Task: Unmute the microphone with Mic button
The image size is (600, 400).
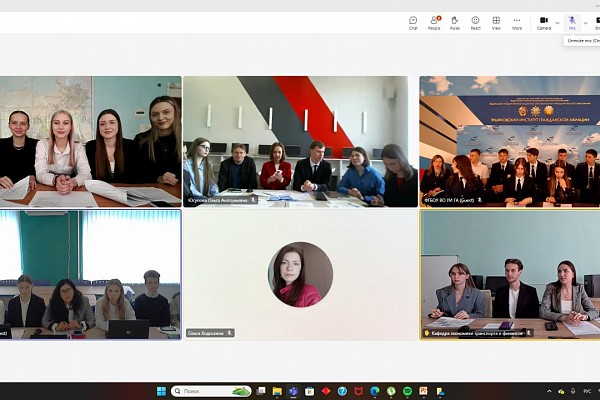Action: click(572, 23)
